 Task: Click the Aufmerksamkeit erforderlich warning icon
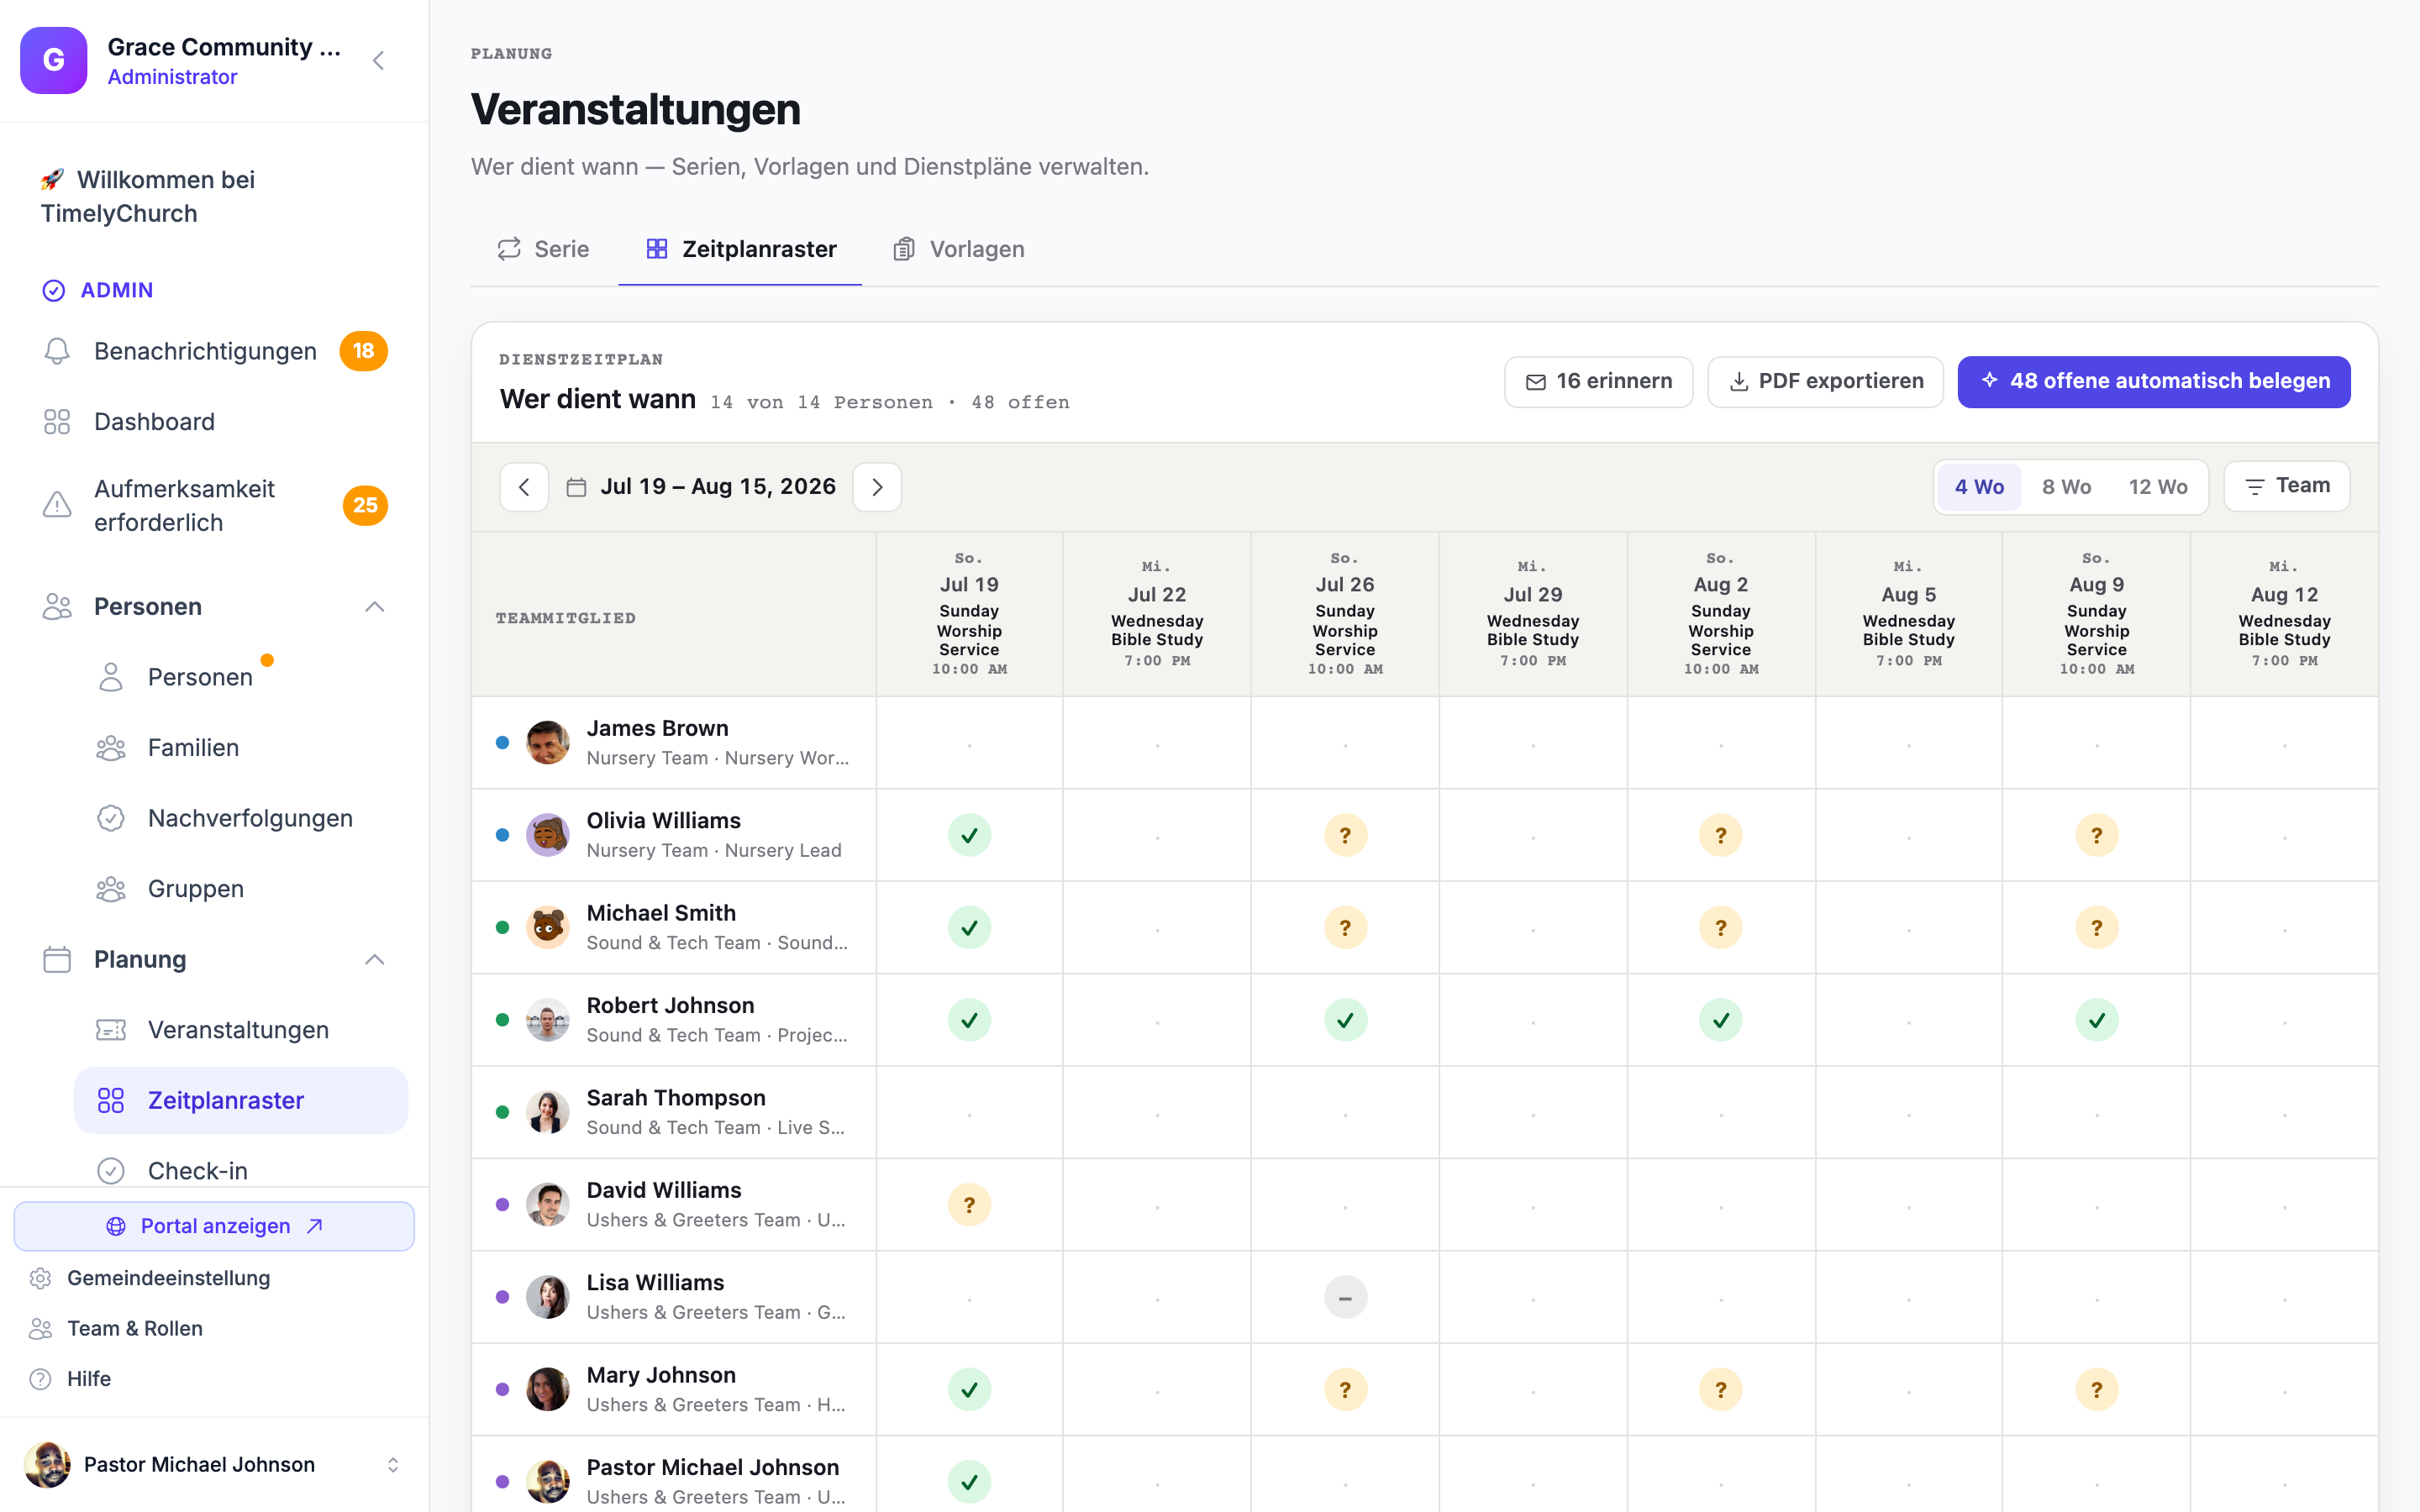pyautogui.click(x=57, y=505)
